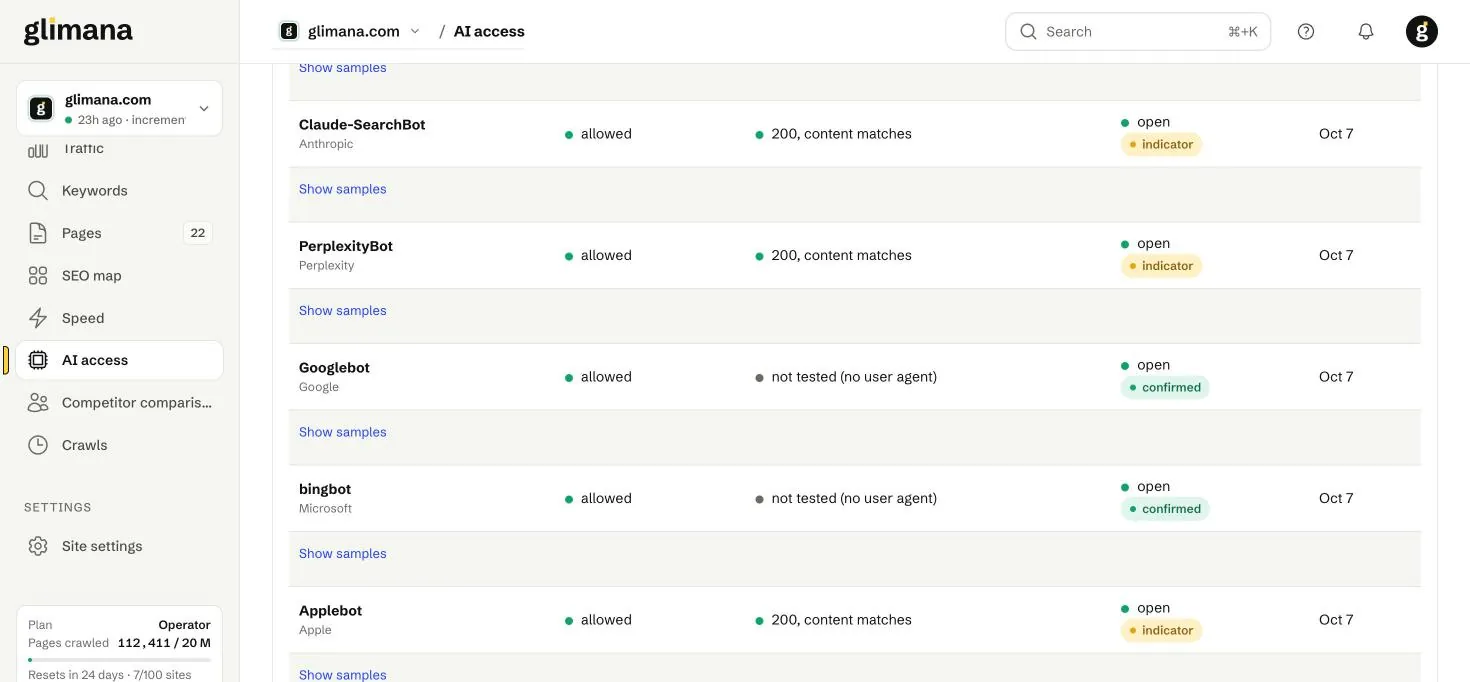Select the bingbot name
This screenshot has height=682, width=1470.
pos(325,489)
